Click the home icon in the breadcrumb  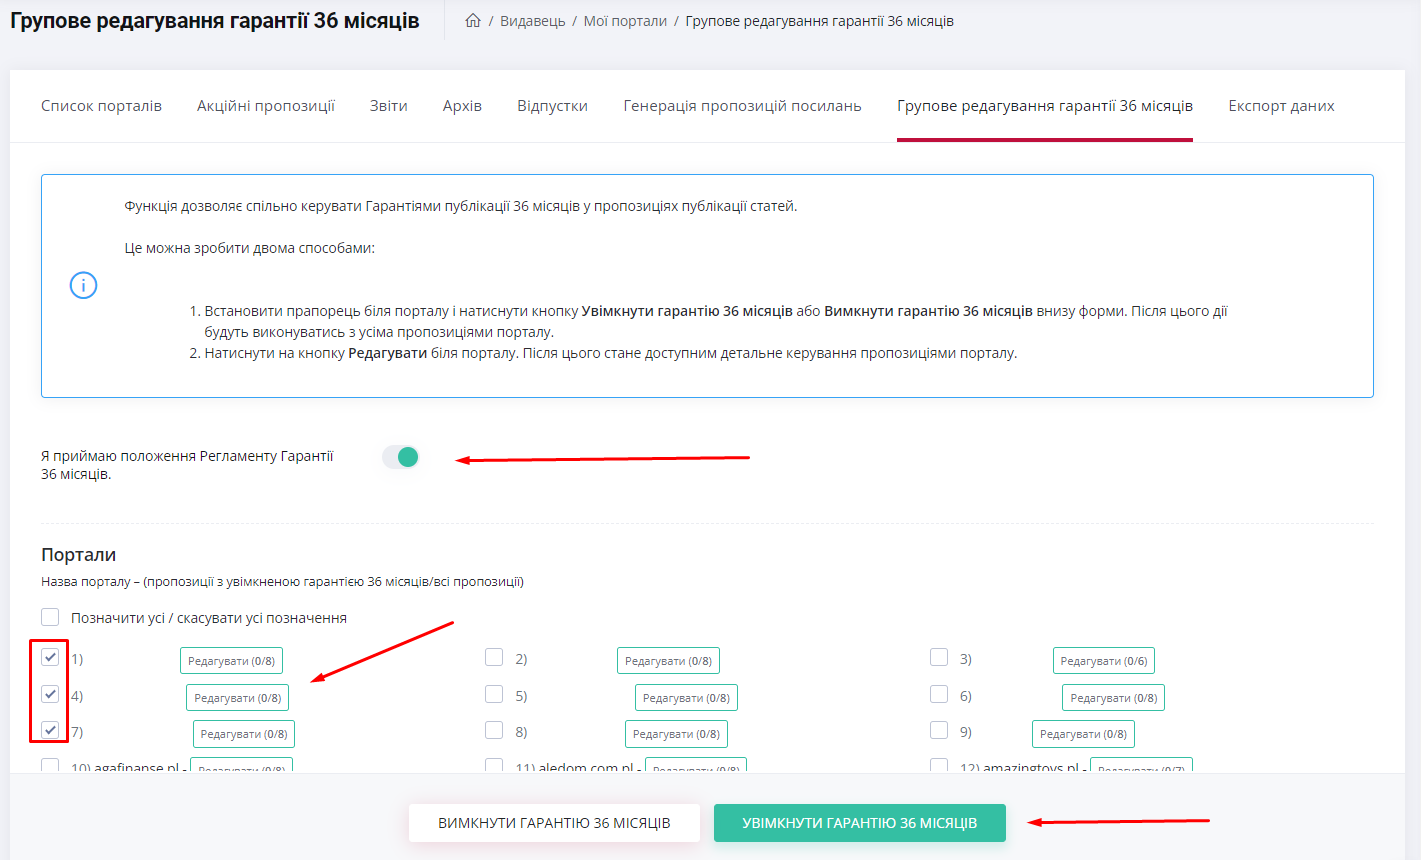(473, 21)
